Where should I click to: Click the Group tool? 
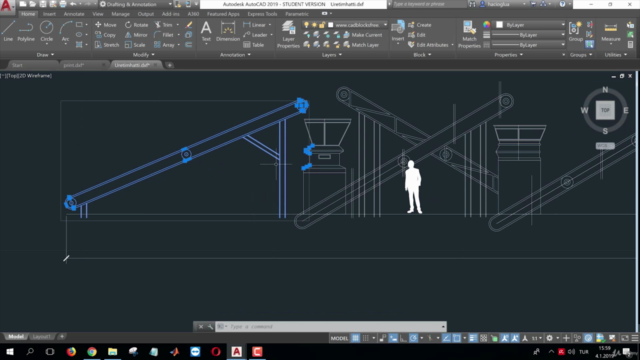pyautogui.click(x=576, y=31)
